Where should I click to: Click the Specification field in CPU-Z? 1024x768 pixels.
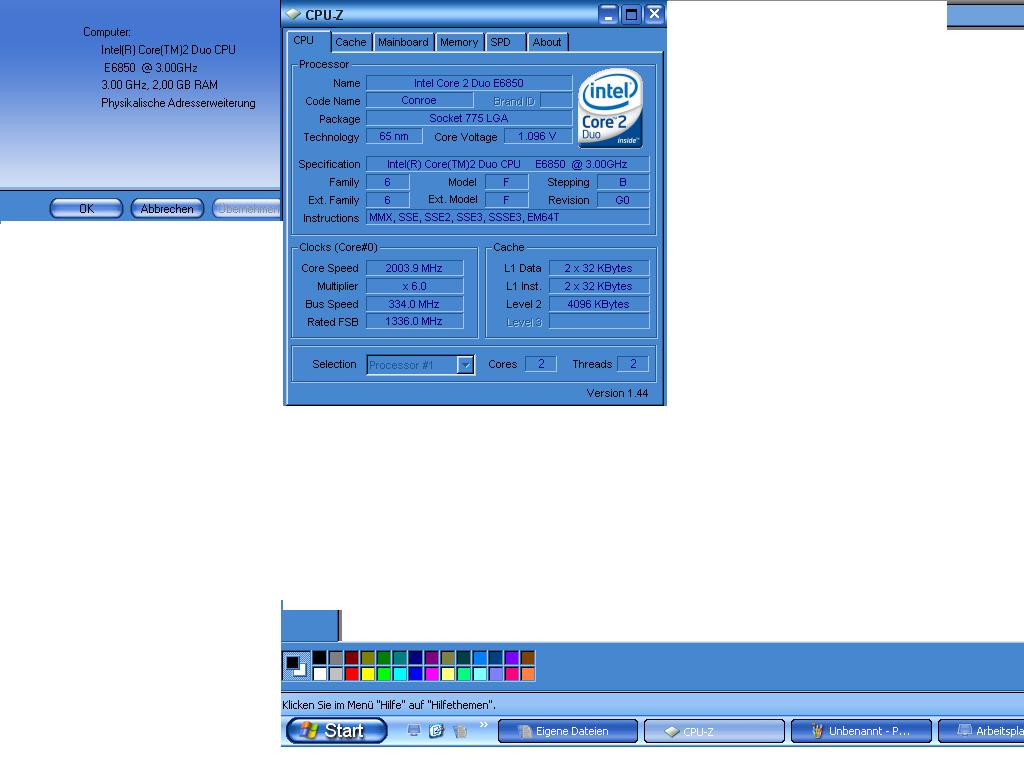click(x=507, y=164)
